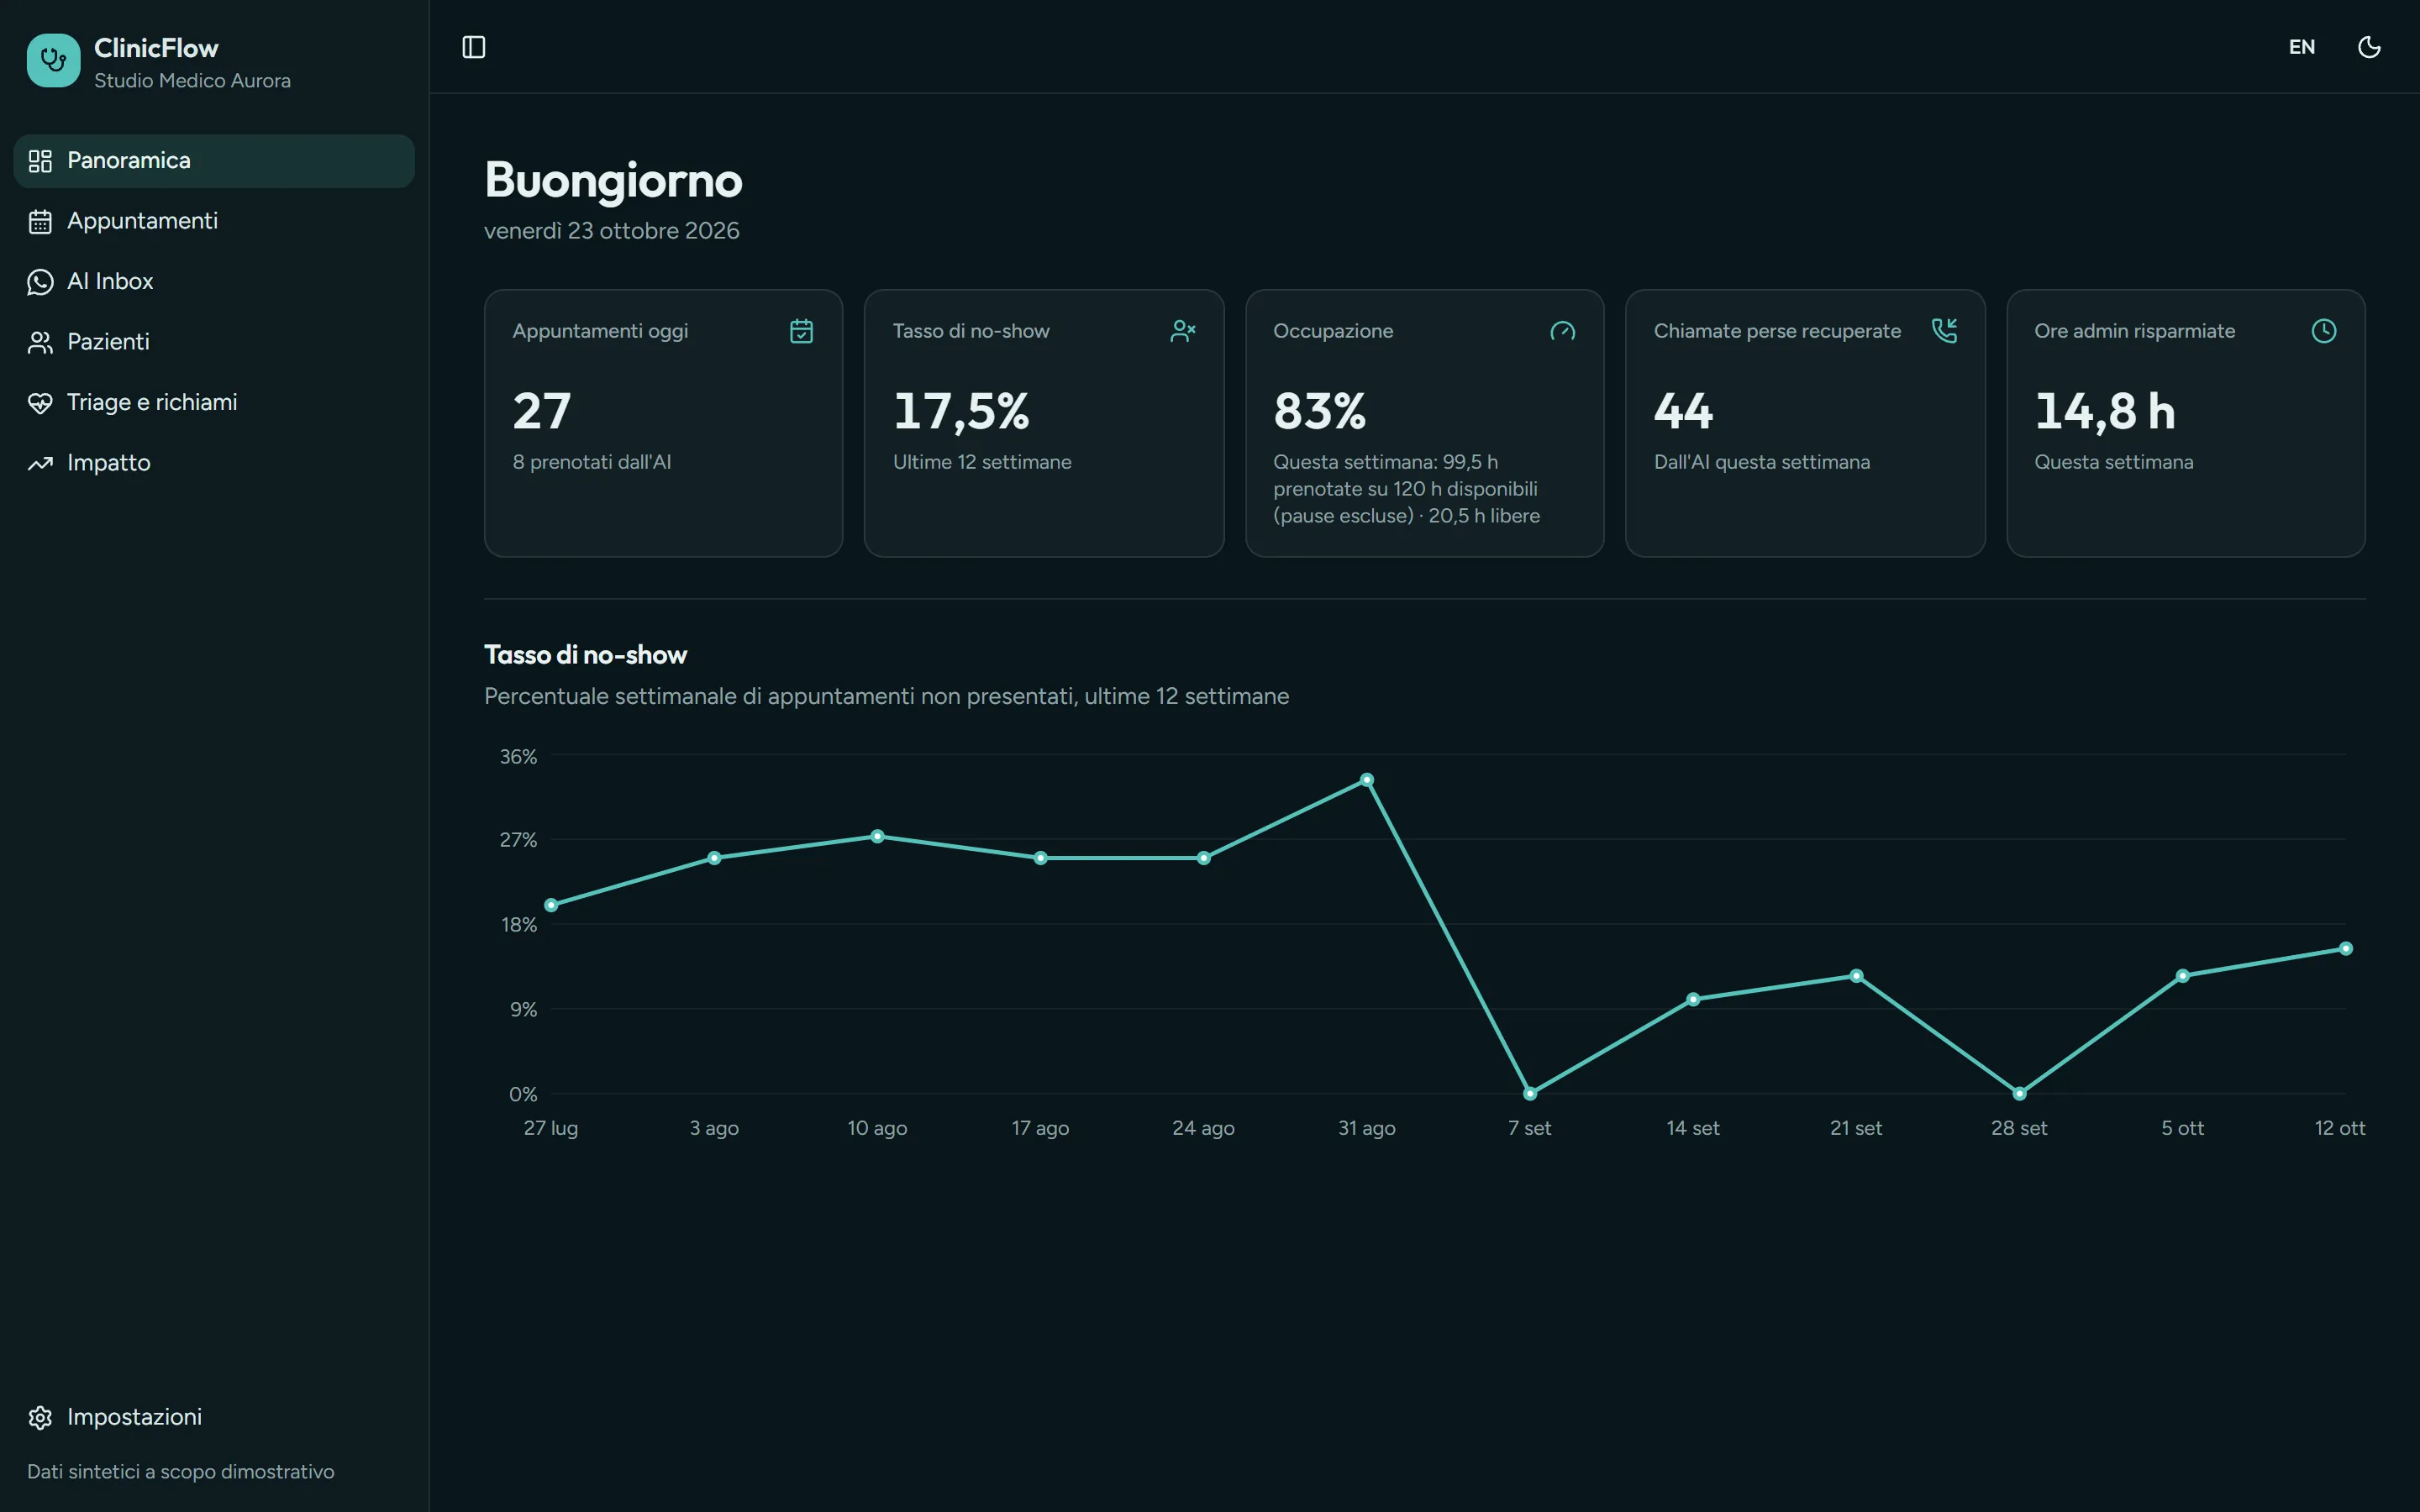Click the ClinicFlow stethoscope logo

point(53,61)
